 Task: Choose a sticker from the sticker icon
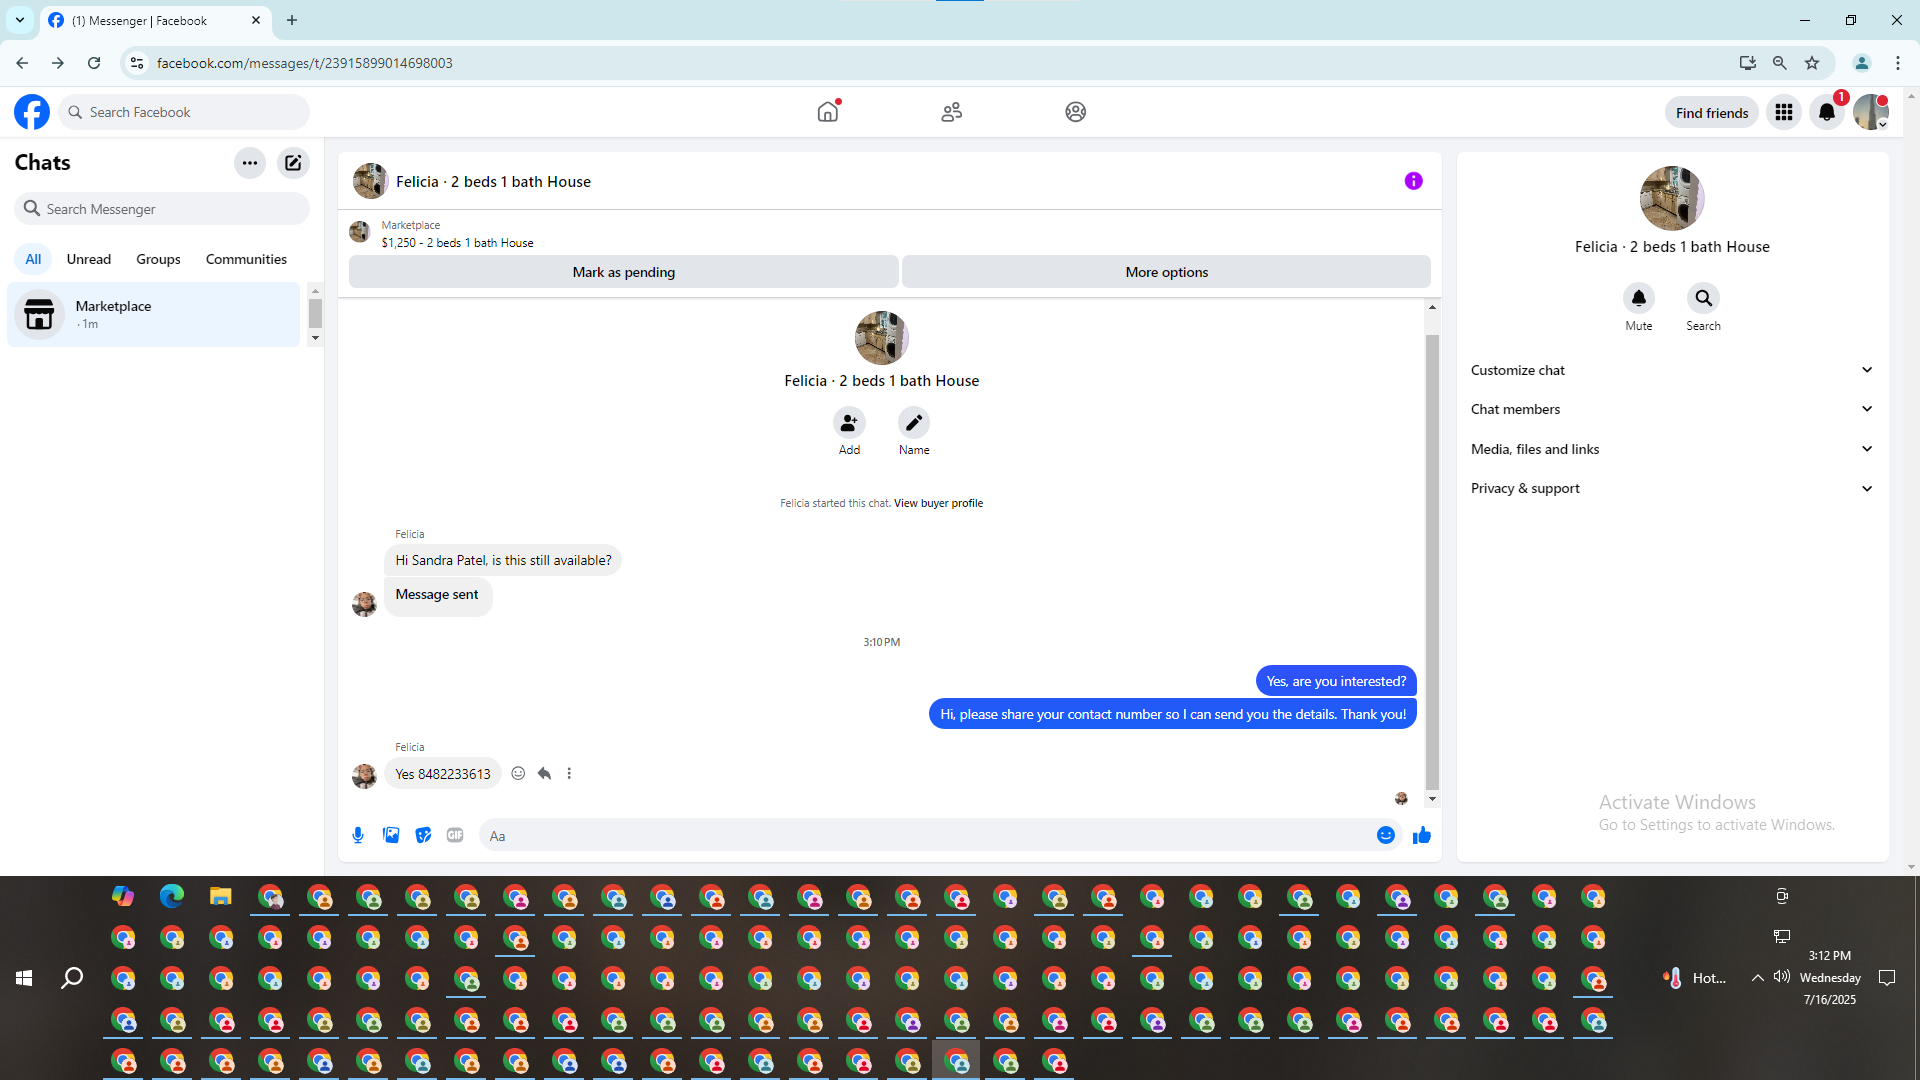click(423, 835)
